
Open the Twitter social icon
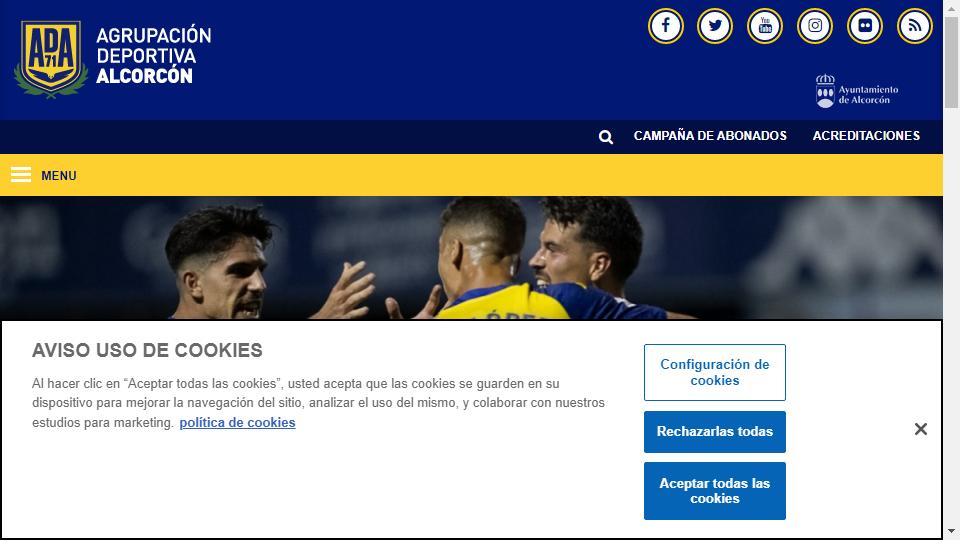point(715,26)
